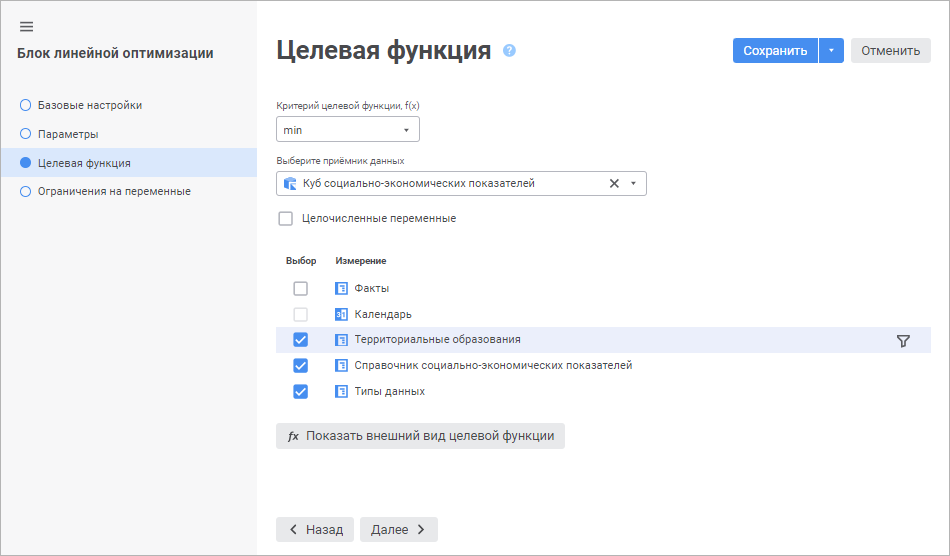Click the help question mark icon
Image resolution: width=950 pixels, height=556 pixels.
coord(509,50)
